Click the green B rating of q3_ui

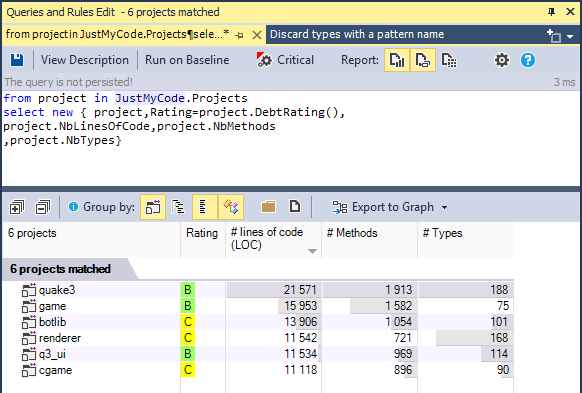pos(188,354)
